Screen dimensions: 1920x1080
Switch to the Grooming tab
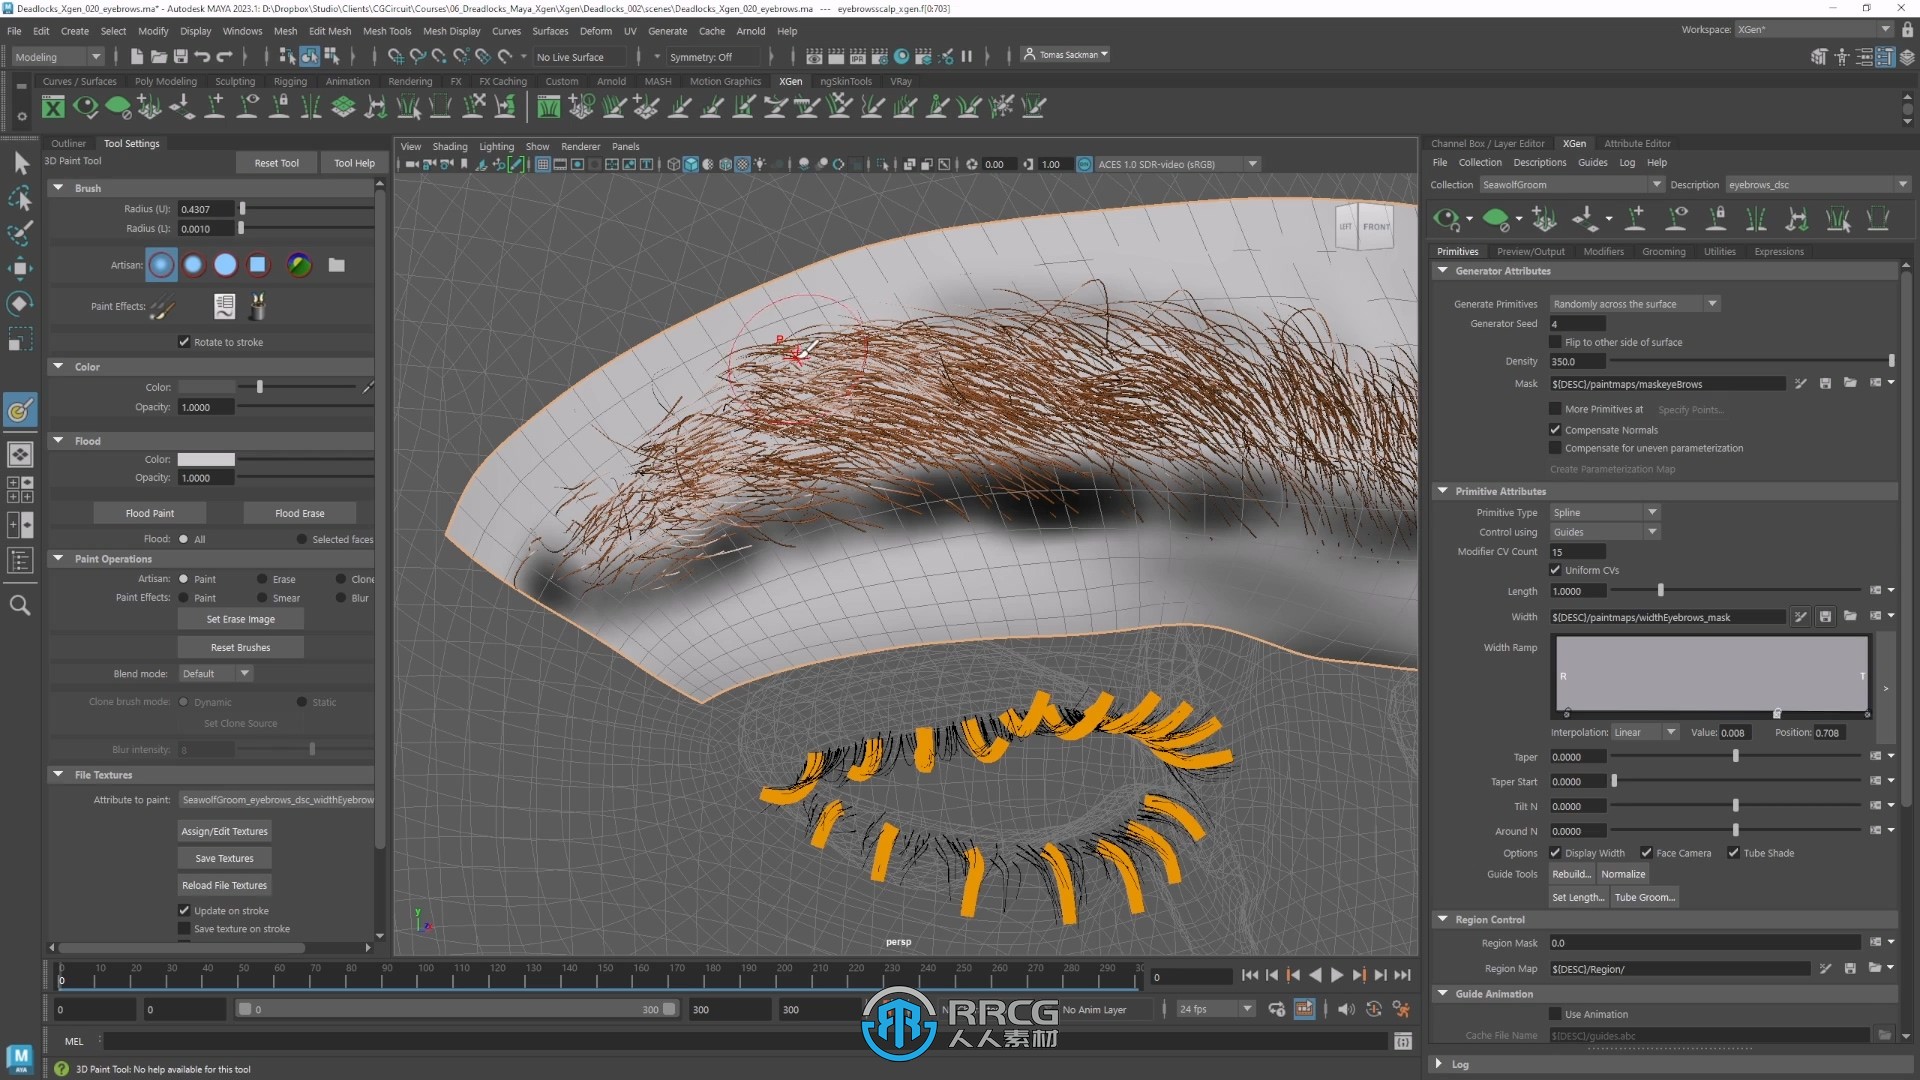(x=1663, y=252)
